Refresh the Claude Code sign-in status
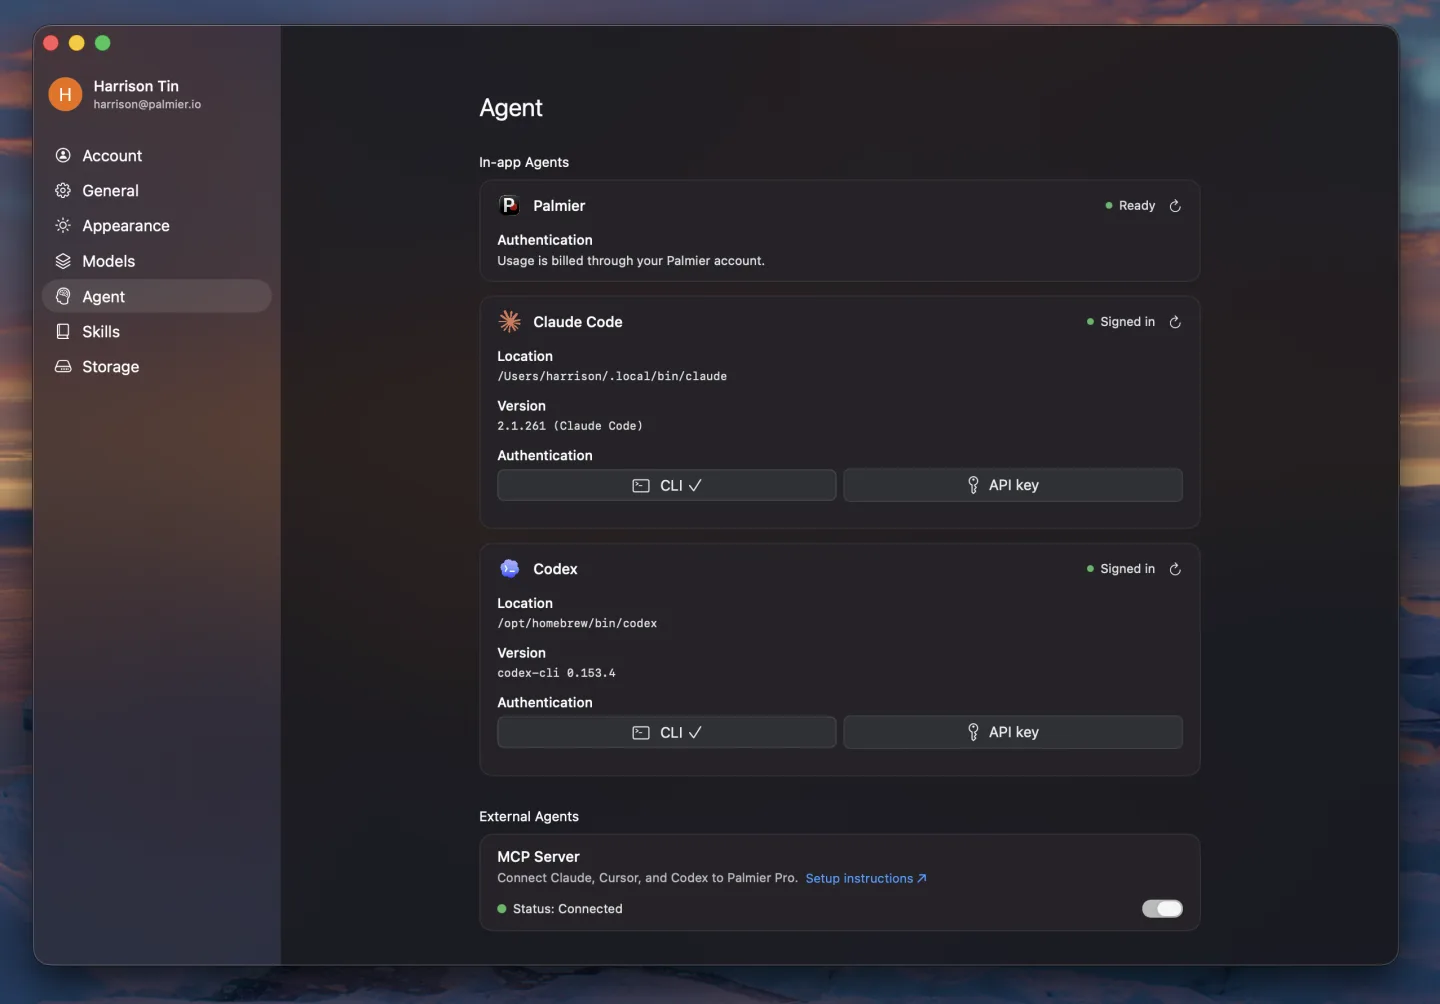1440x1004 pixels. click(1175, 322)
